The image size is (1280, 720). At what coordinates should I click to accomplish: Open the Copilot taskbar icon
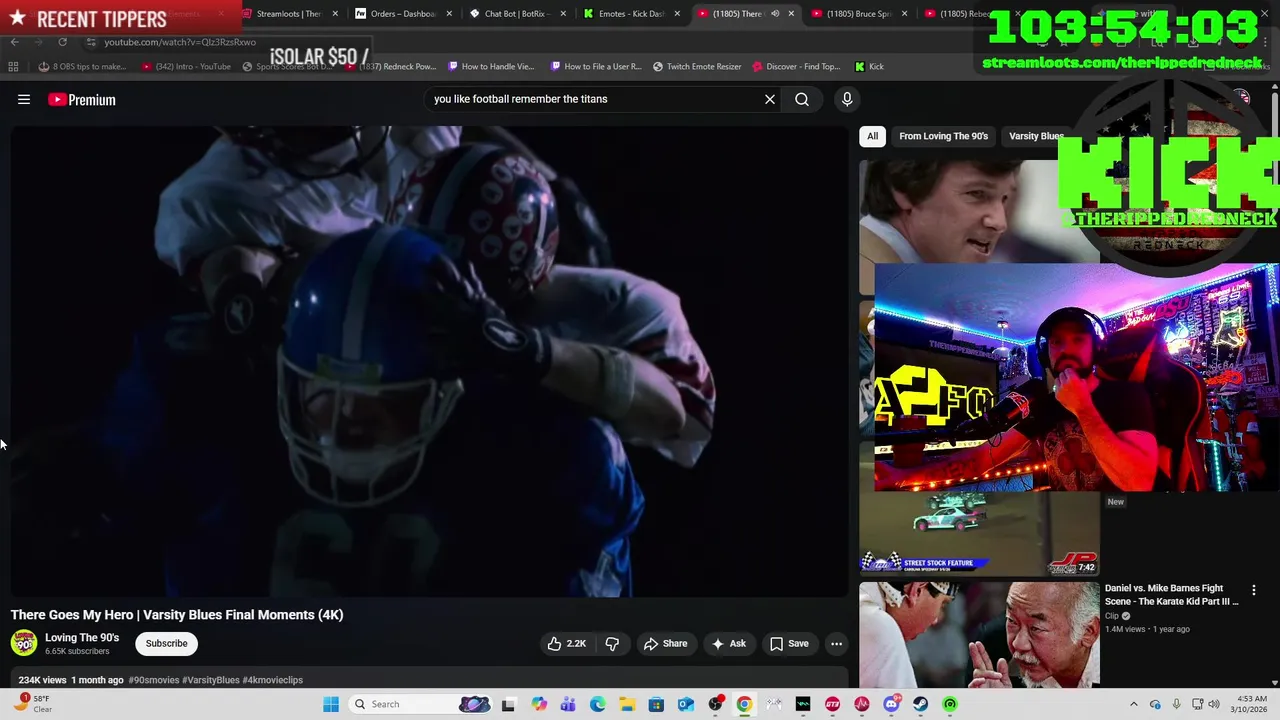tap(539, 704)
